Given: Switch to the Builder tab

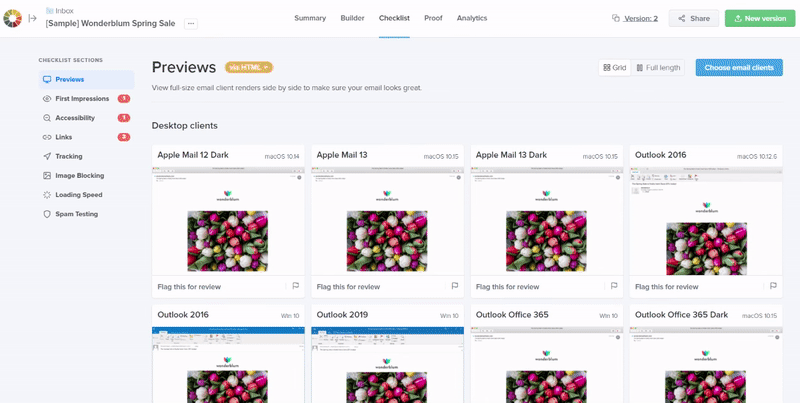Looking at the screenshot, I should [353, 18].
